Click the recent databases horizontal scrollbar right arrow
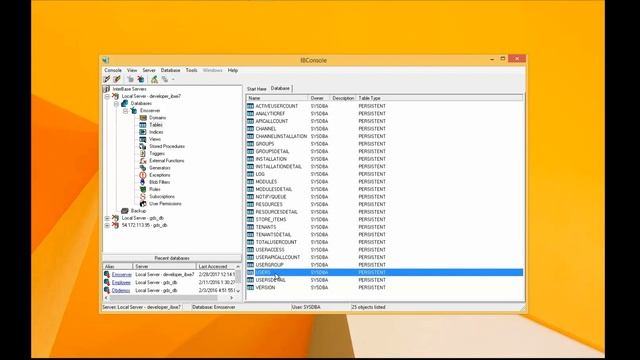Image resolution: width=640 pixels, height=360 pixels. [232, 298]
